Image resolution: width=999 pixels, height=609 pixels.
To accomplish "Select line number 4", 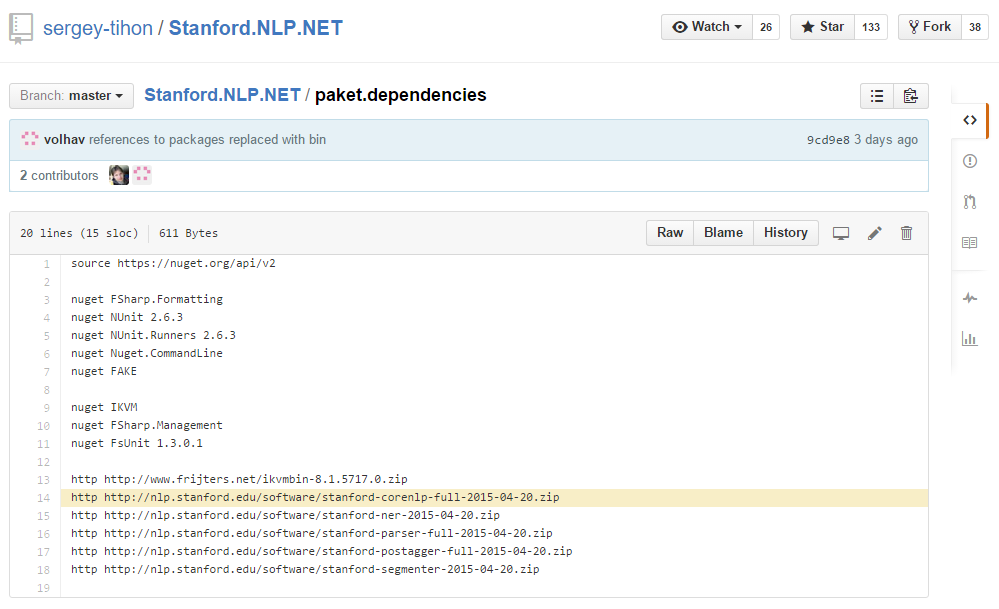I will (47, 317).
